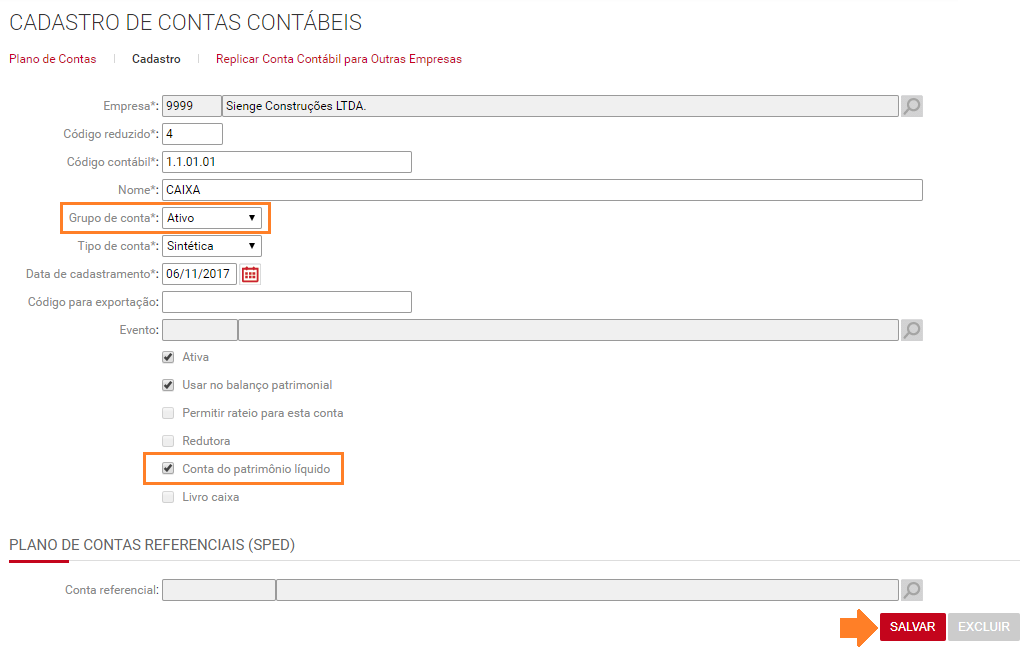The image size is (1020, 650).
Task: Click the Evento description field
Action: [x=568, y=330]
